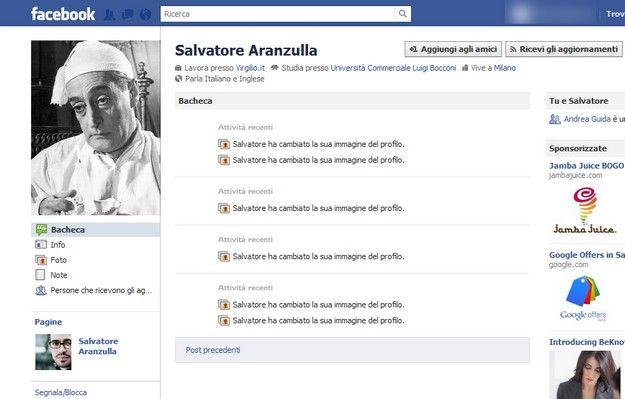Click Aggiungi agli amici button
The image size is (625, 399).
click(453, 49)
